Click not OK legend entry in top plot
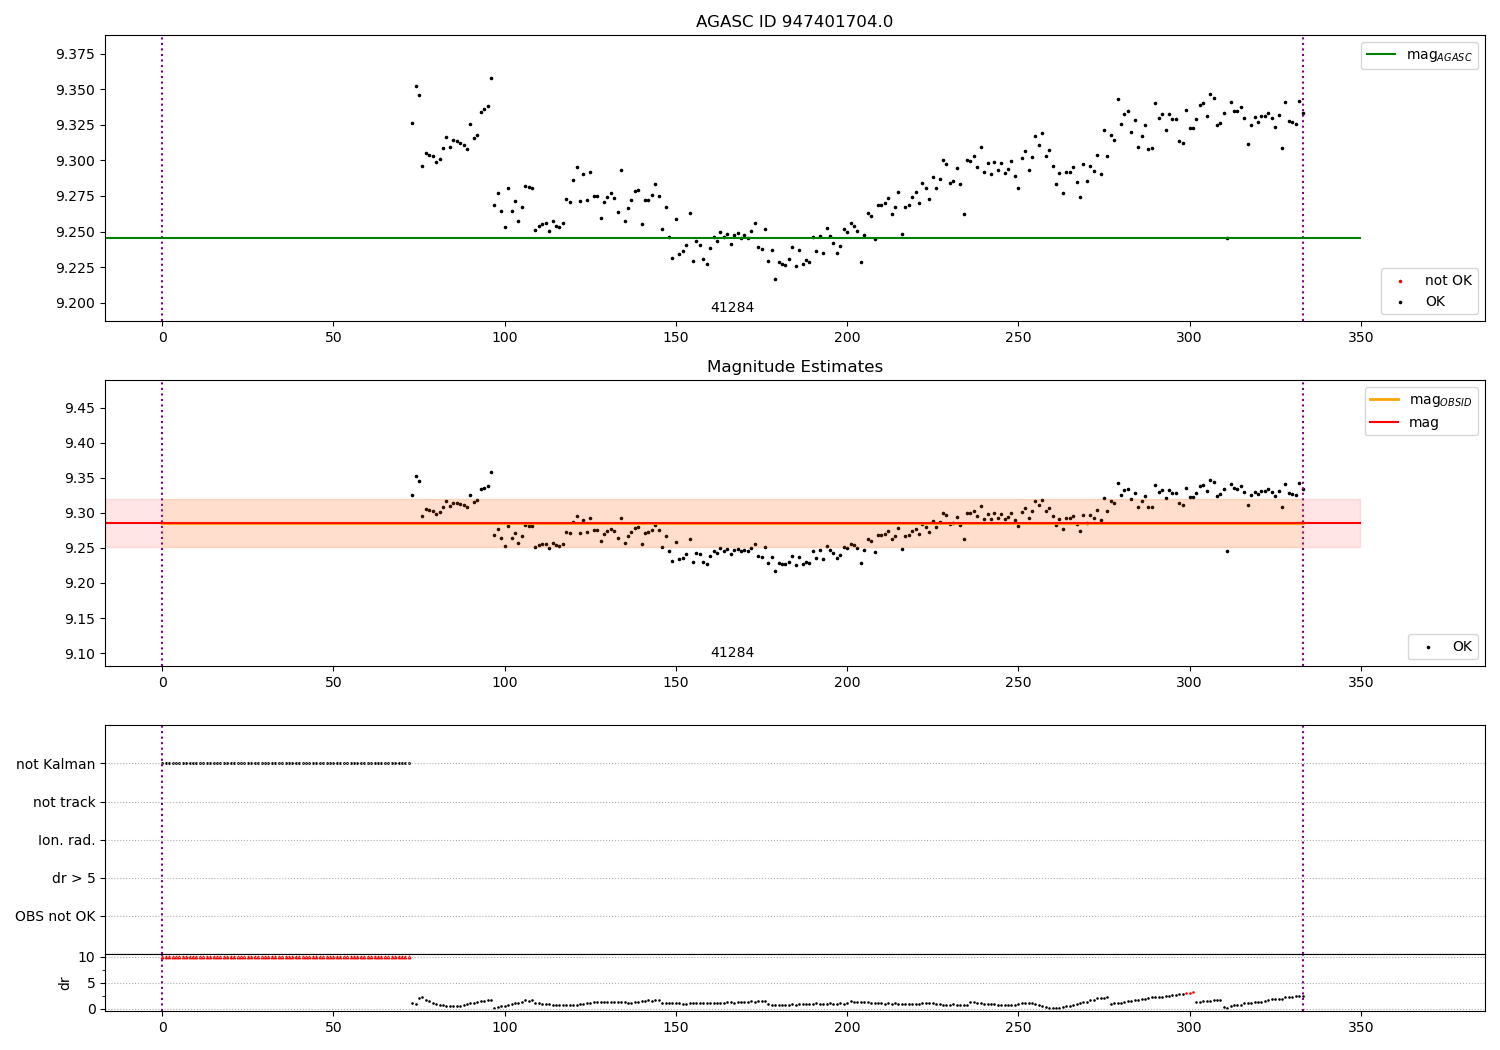This screenshot has height=1050, width=1500. (1432, 281)
